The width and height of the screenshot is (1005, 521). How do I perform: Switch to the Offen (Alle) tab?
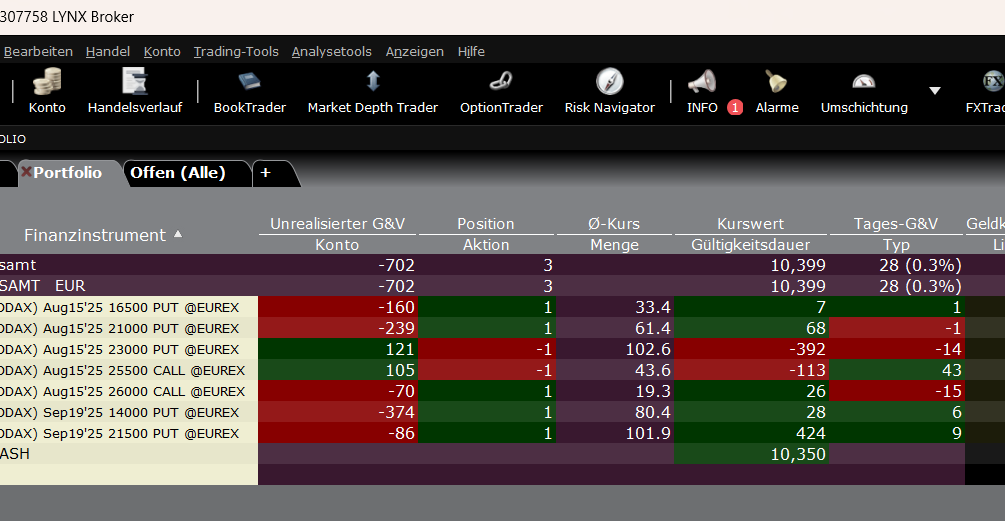click(178, 172)
